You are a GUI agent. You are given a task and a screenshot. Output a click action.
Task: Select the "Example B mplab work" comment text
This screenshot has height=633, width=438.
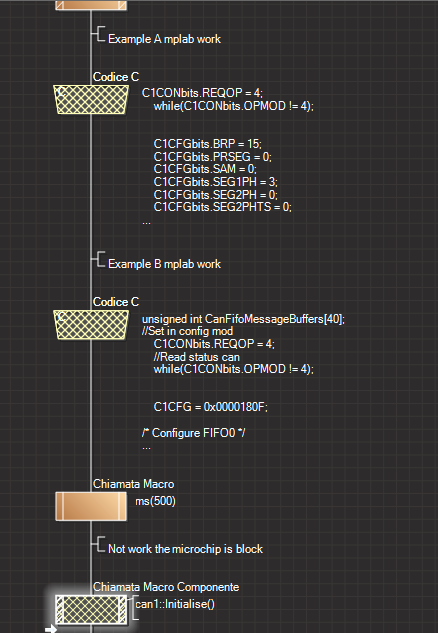164,264
